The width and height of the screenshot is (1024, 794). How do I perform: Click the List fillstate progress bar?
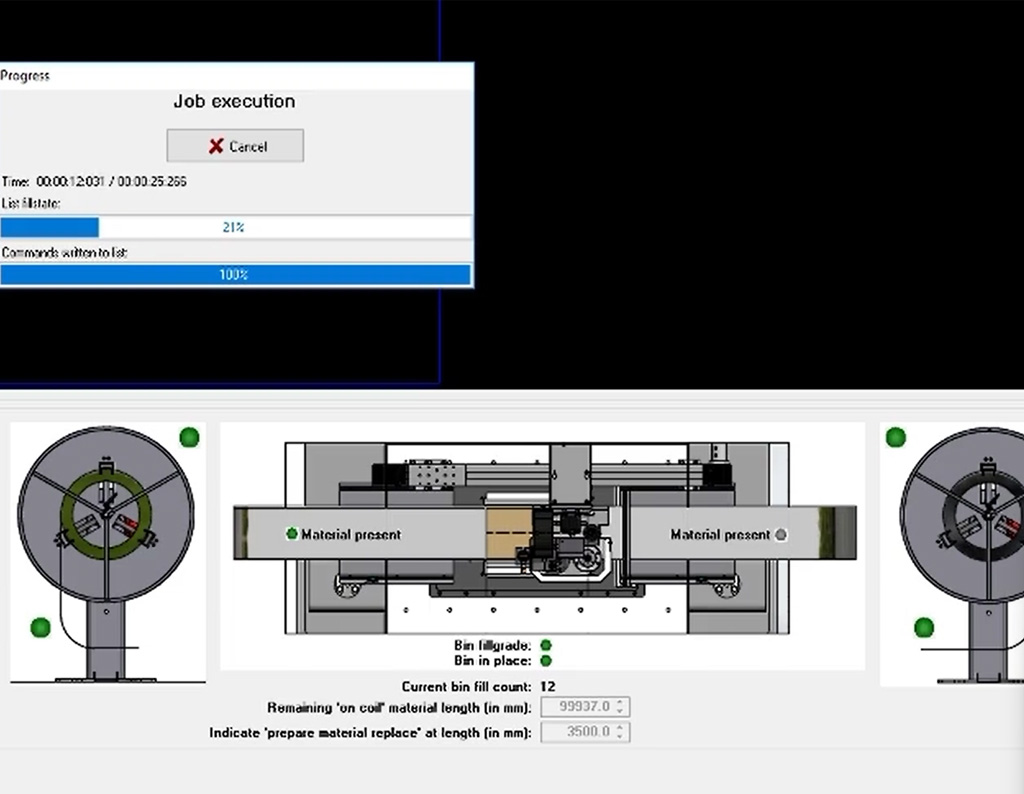click(235, 227)
